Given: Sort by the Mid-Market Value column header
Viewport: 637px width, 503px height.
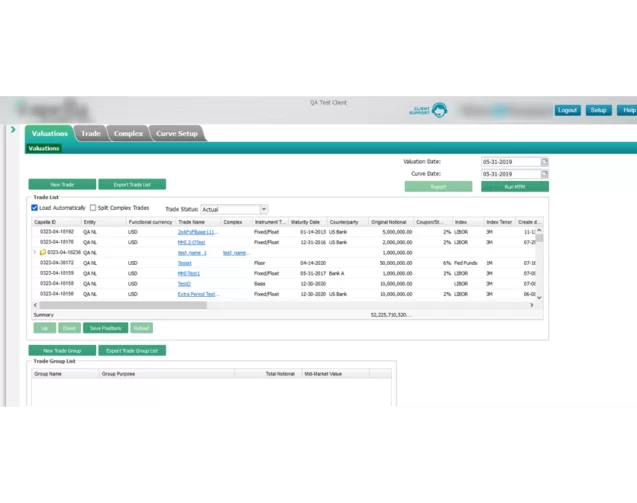Looking at the screenshot, I should pyautogui.click(x=336, y=374).
